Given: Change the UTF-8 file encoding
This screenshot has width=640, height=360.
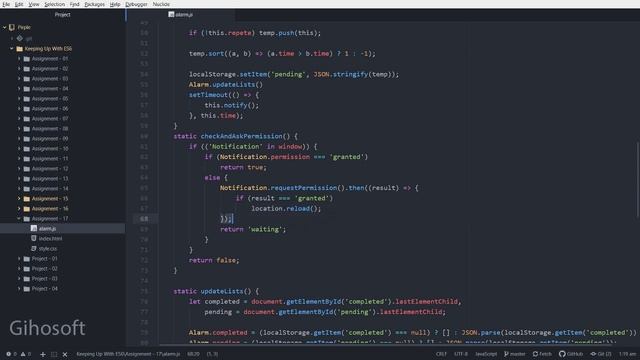Looking at the screenshot, I should [x=461, y=354].
